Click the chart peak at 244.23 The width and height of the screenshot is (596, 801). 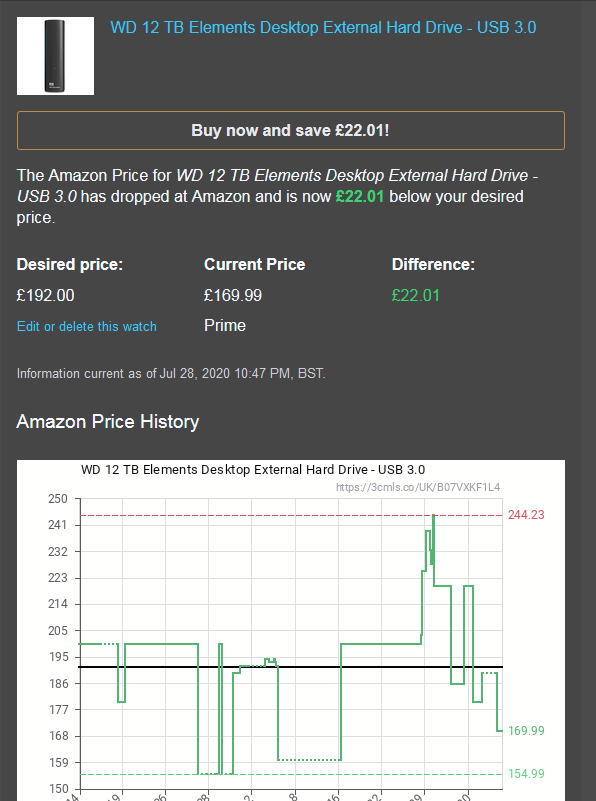(x=434, y=516)
